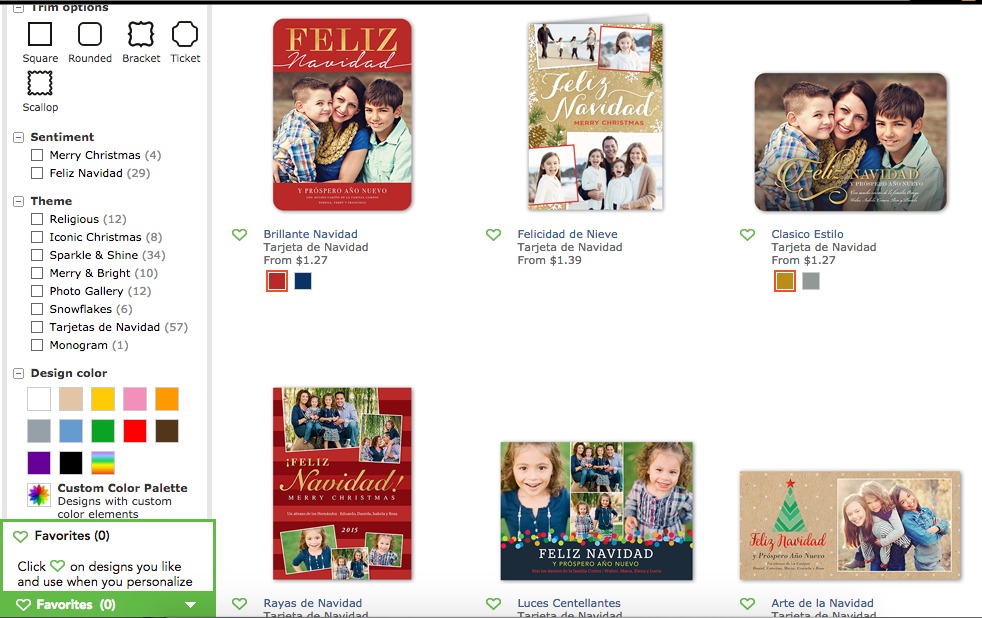Image resolution: width=982 pixels, height=618 pixels.
Task: Open the Rayas de Navidad card thumbnail
Action: (342, 483)
